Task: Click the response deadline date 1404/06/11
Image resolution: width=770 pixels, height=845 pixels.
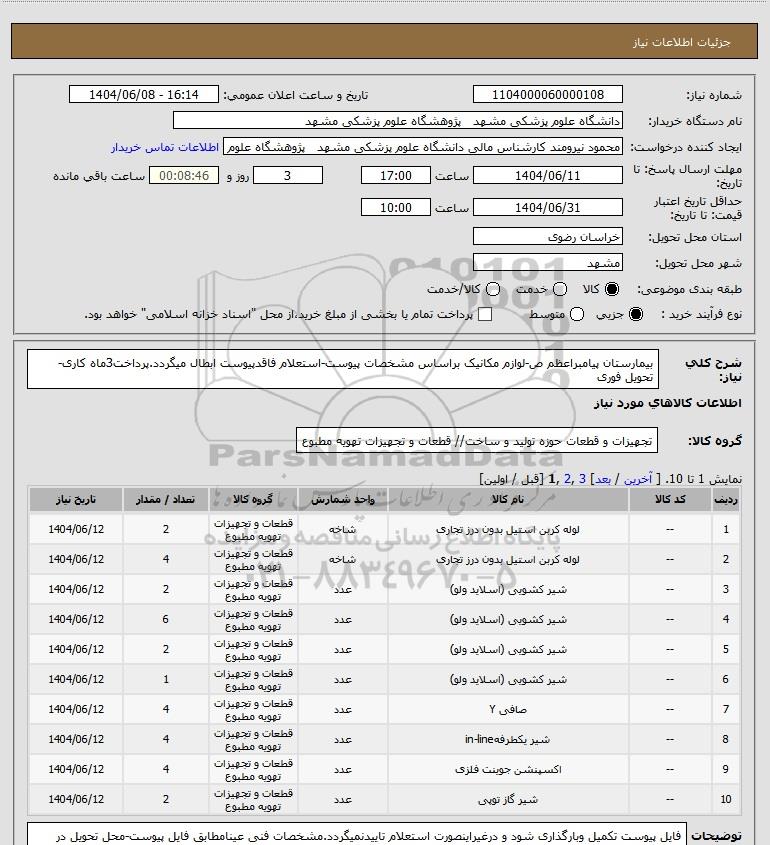Action: tap(547, 175)
